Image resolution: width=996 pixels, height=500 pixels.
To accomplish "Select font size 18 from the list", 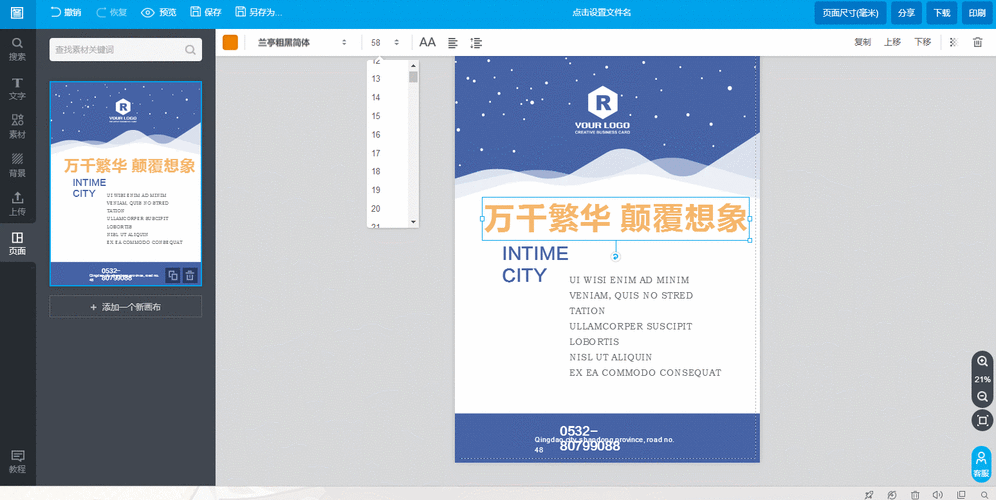I will (376, 171).
